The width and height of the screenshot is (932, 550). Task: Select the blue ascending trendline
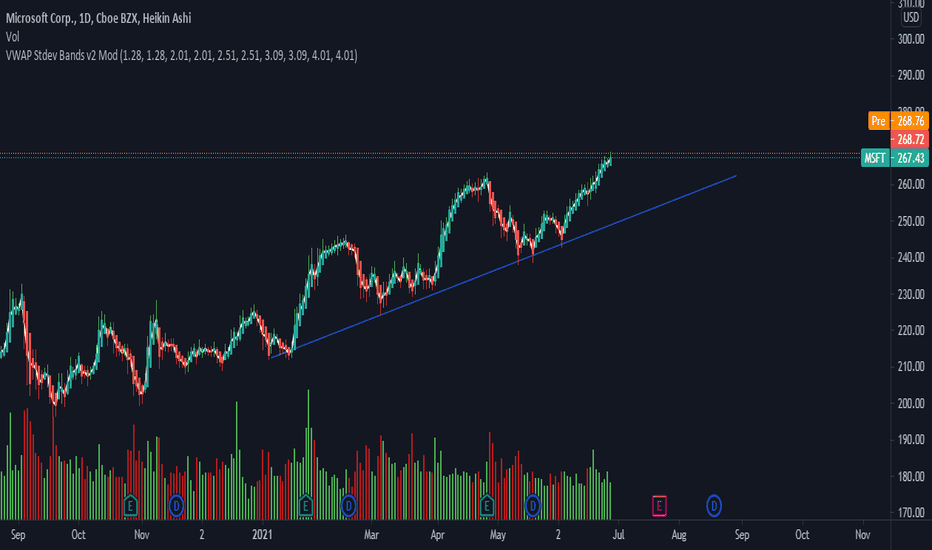click(503, 266)
